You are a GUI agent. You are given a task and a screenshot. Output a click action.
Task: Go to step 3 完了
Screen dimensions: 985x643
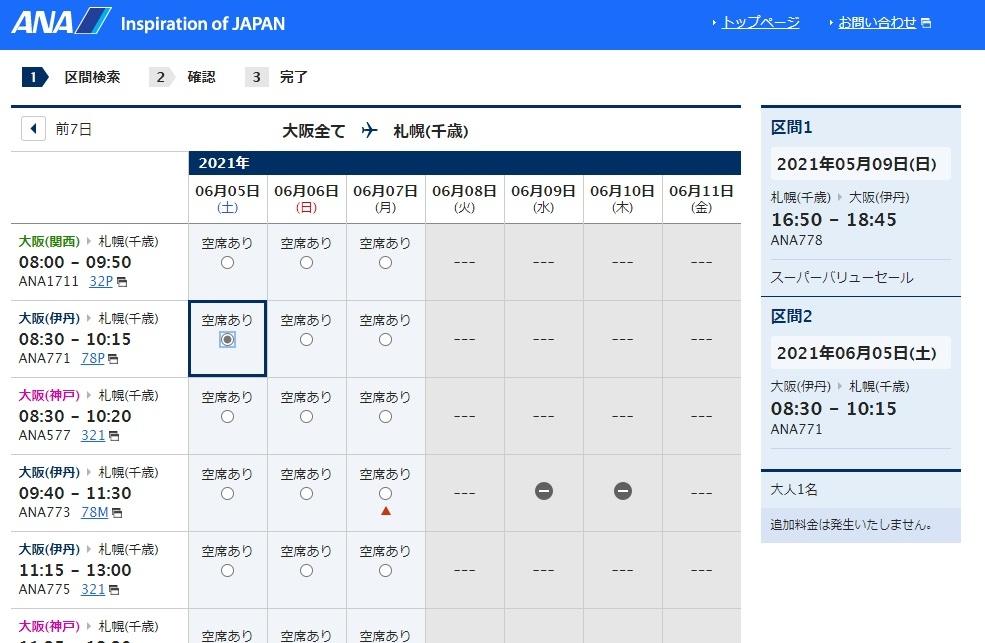pos(276,77)
